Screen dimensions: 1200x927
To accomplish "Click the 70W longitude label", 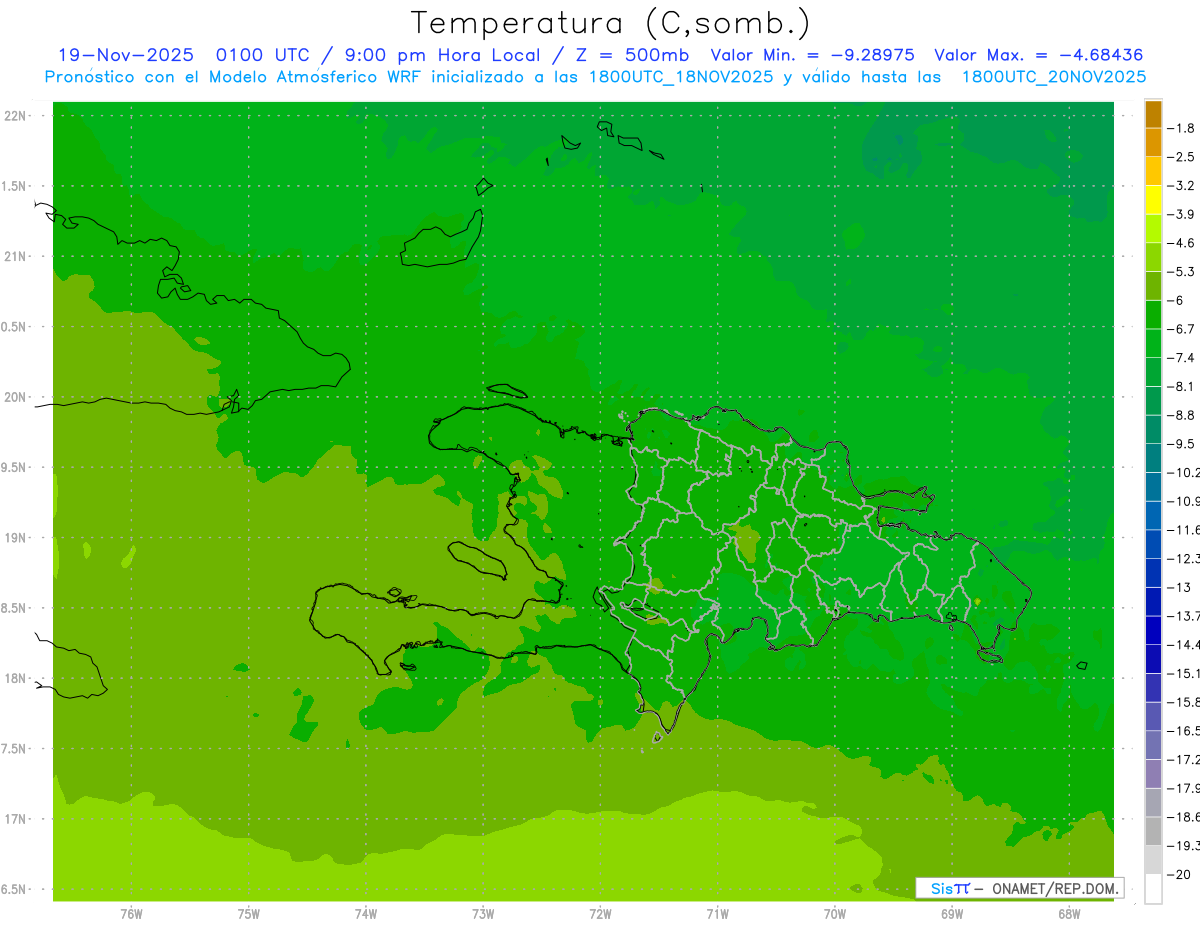I will click(835, 914).
